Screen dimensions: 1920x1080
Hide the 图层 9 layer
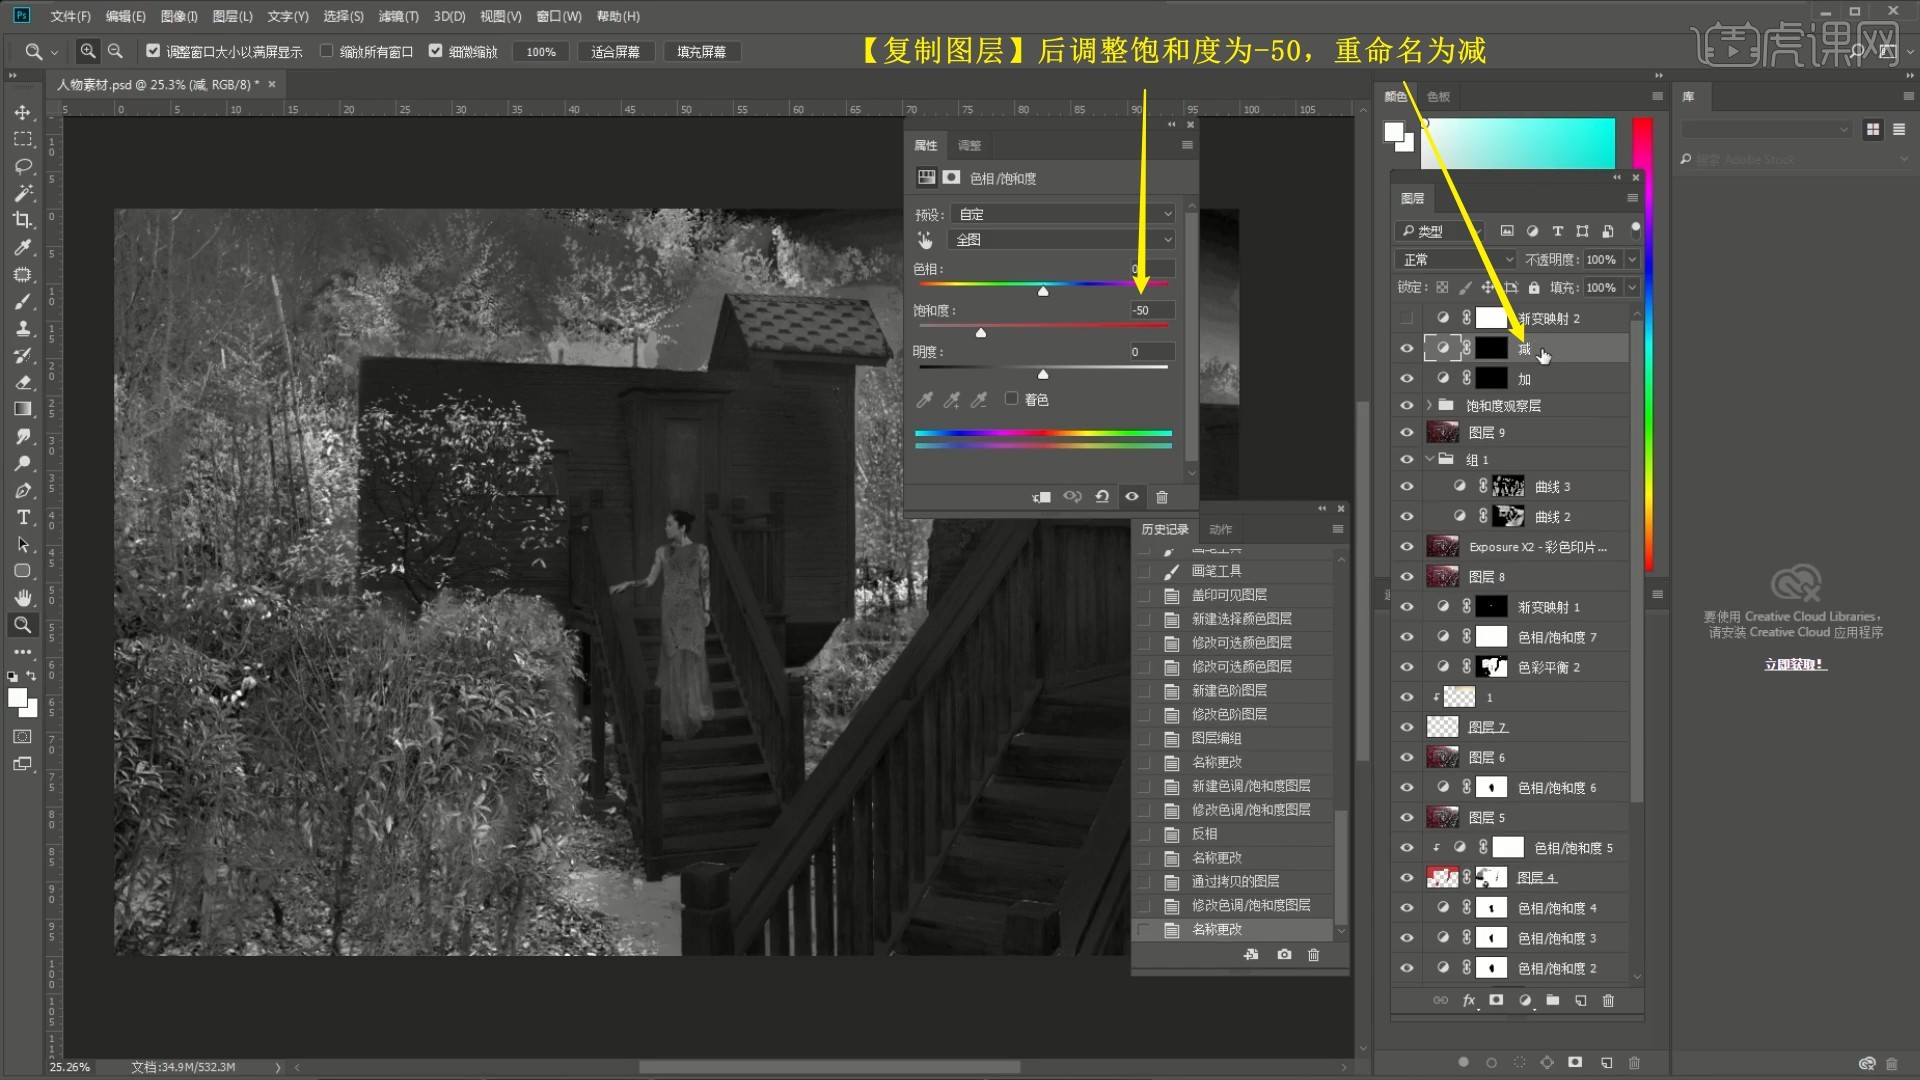point(1407,433)
